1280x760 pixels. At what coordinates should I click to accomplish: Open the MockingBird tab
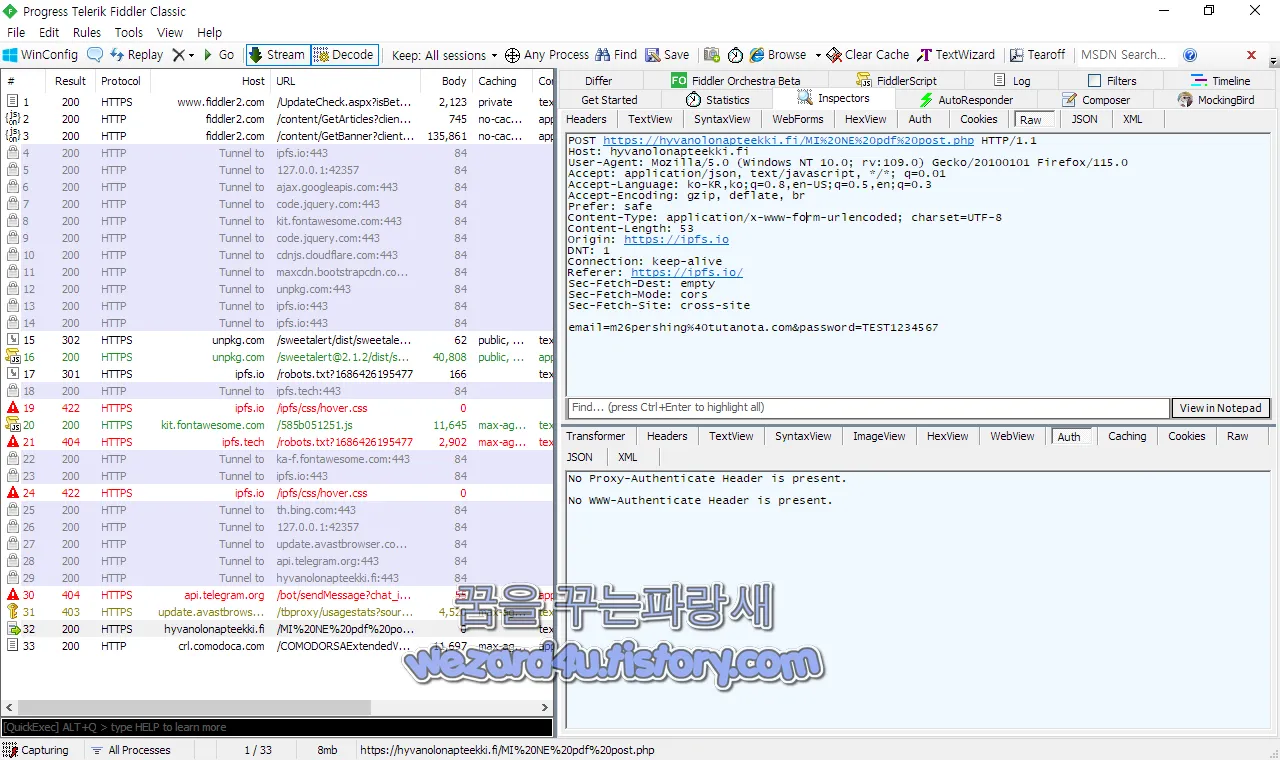(1215, 100)
